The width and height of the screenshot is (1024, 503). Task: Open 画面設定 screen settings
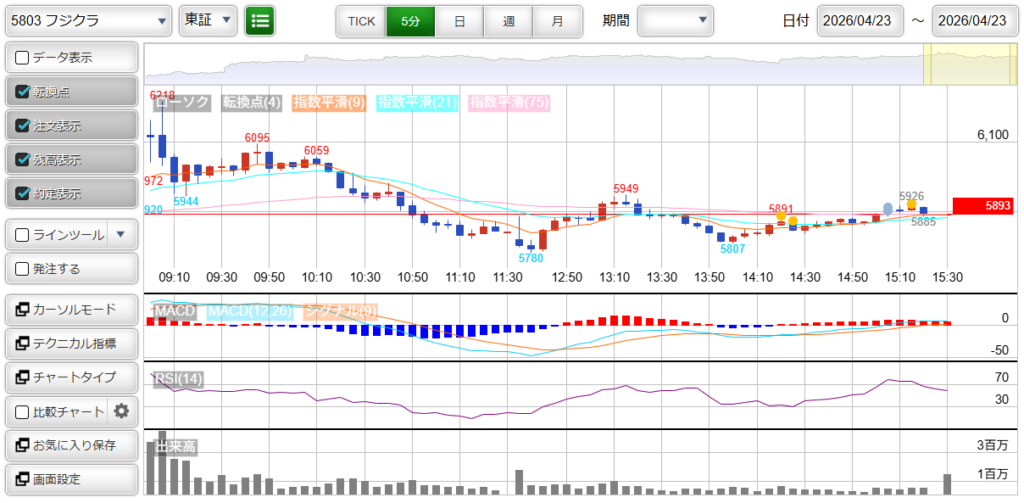[x=71, y=479]
